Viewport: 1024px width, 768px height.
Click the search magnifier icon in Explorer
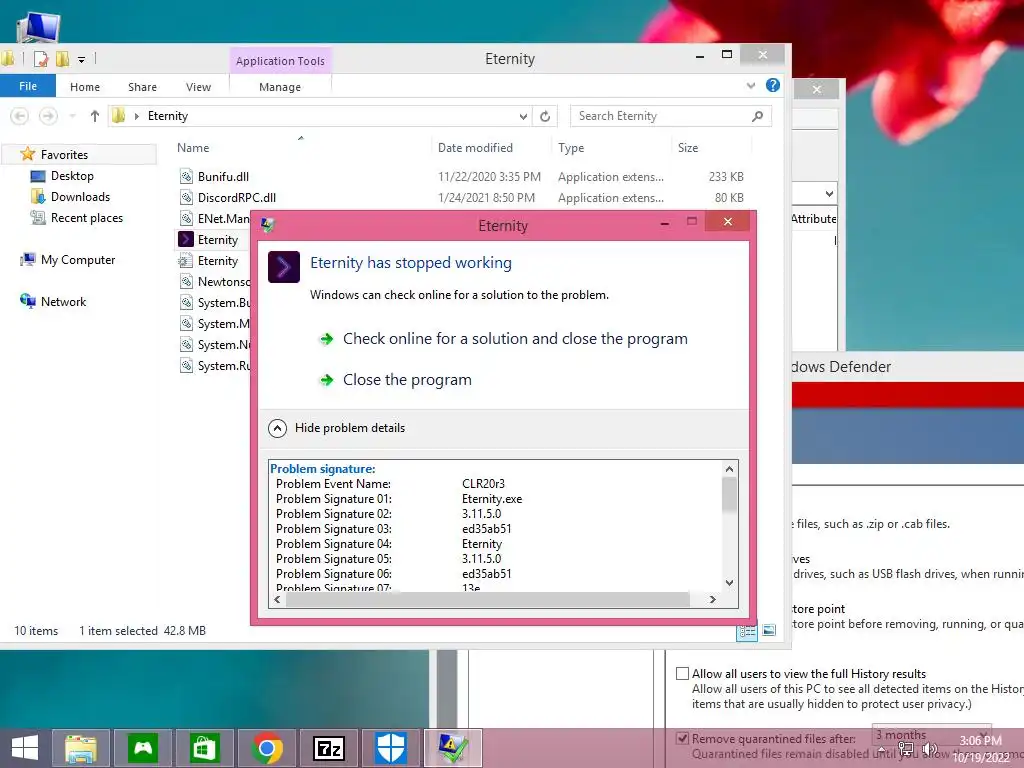[757, 116]
